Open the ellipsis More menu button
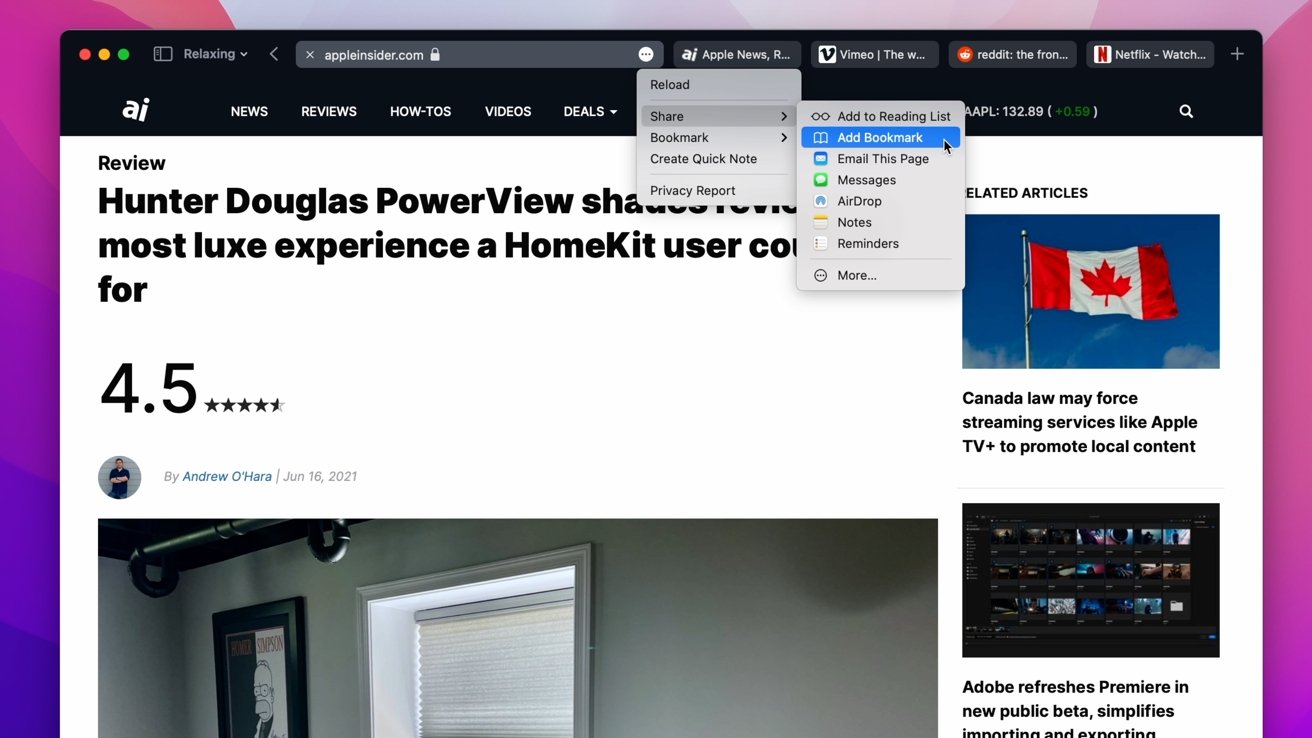The height and width of the screenshot is (738, 1312). click(646, 55)
